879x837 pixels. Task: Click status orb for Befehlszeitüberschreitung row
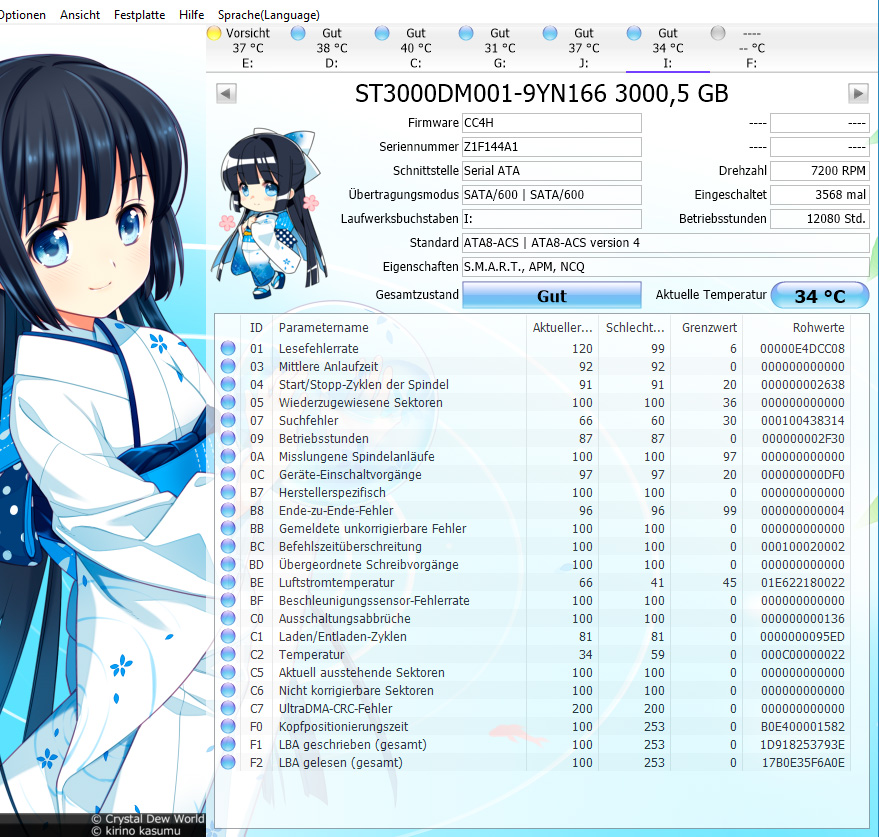(228, 546)
